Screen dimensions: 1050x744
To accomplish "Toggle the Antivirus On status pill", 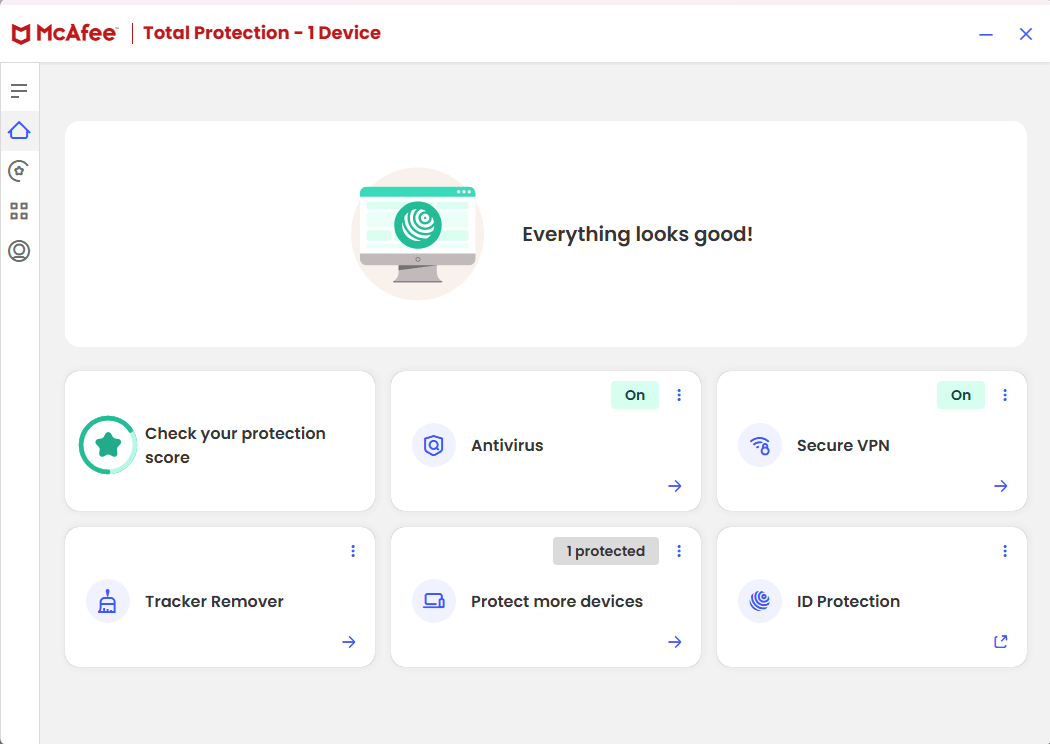I will click(x=634, y=395).
